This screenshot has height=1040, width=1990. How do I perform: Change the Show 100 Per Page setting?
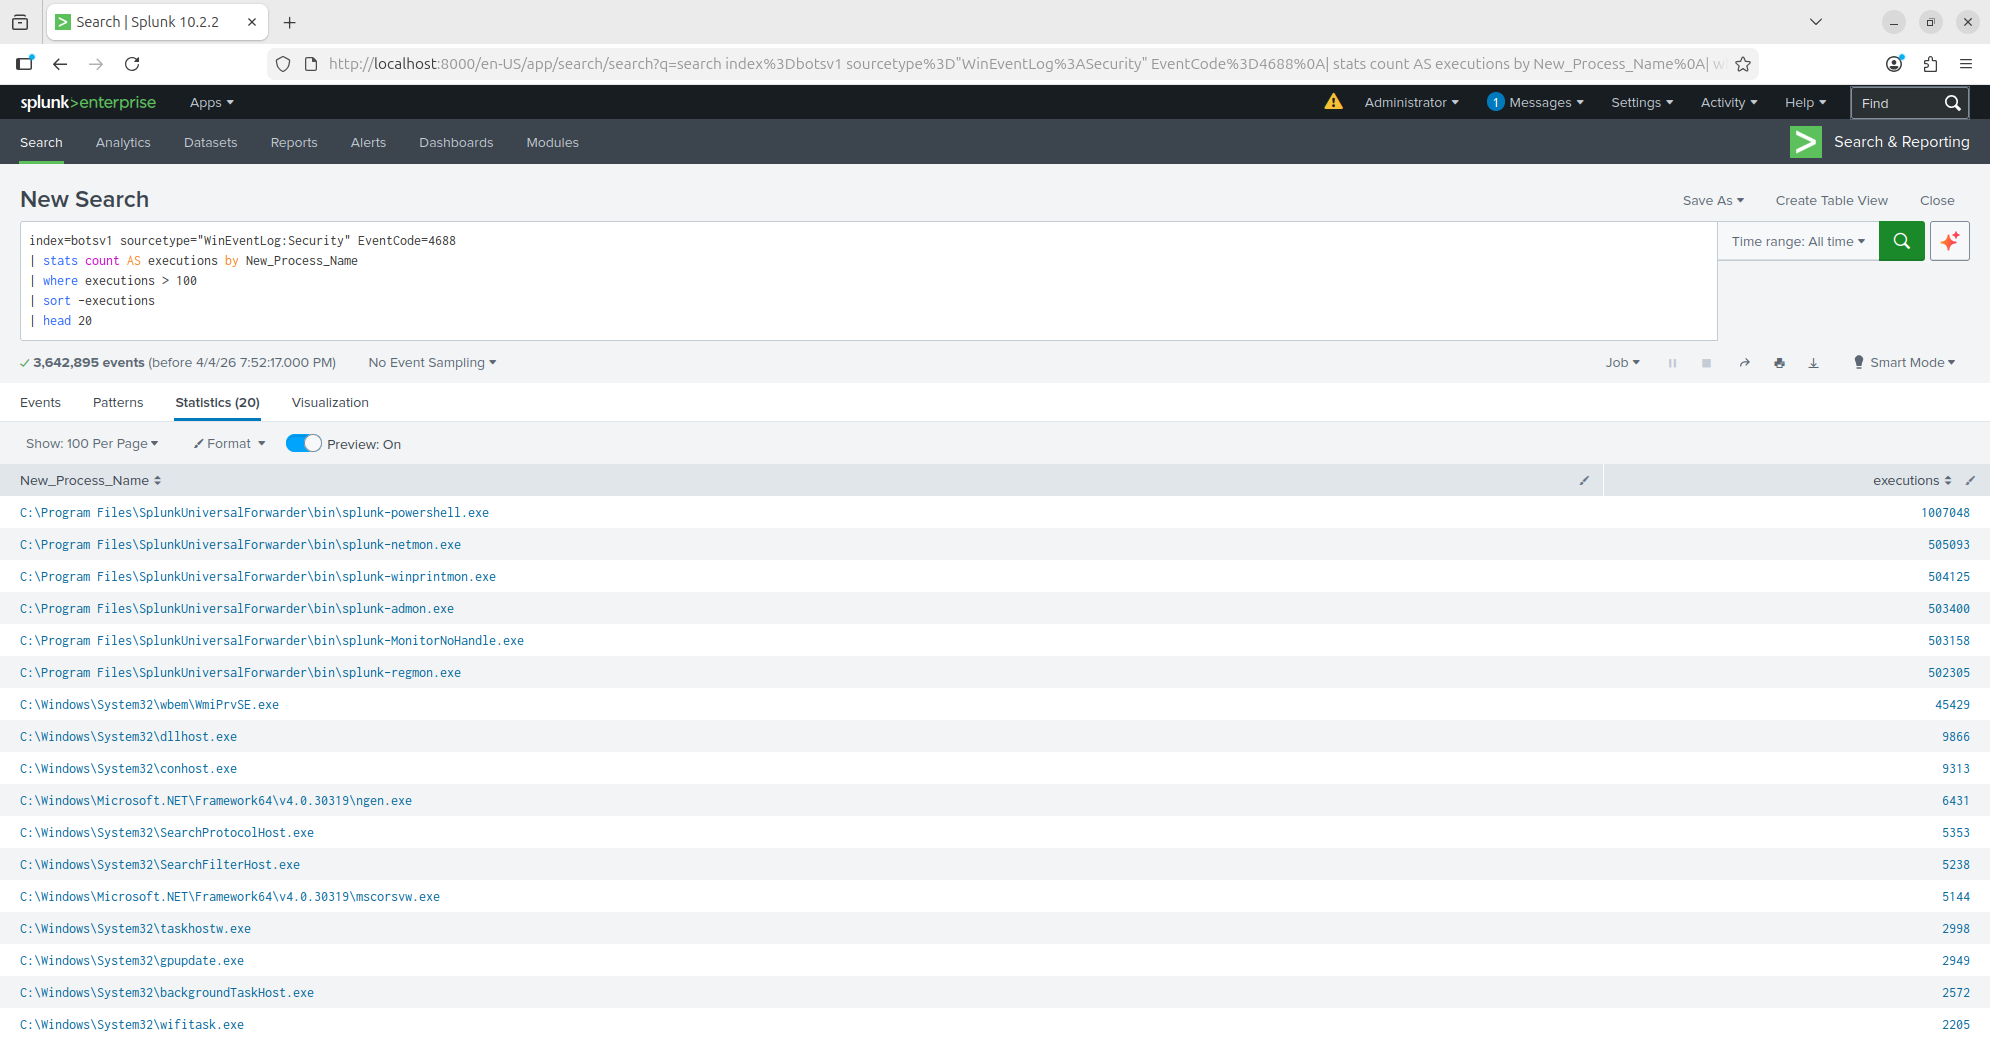(x=92, y=444)
